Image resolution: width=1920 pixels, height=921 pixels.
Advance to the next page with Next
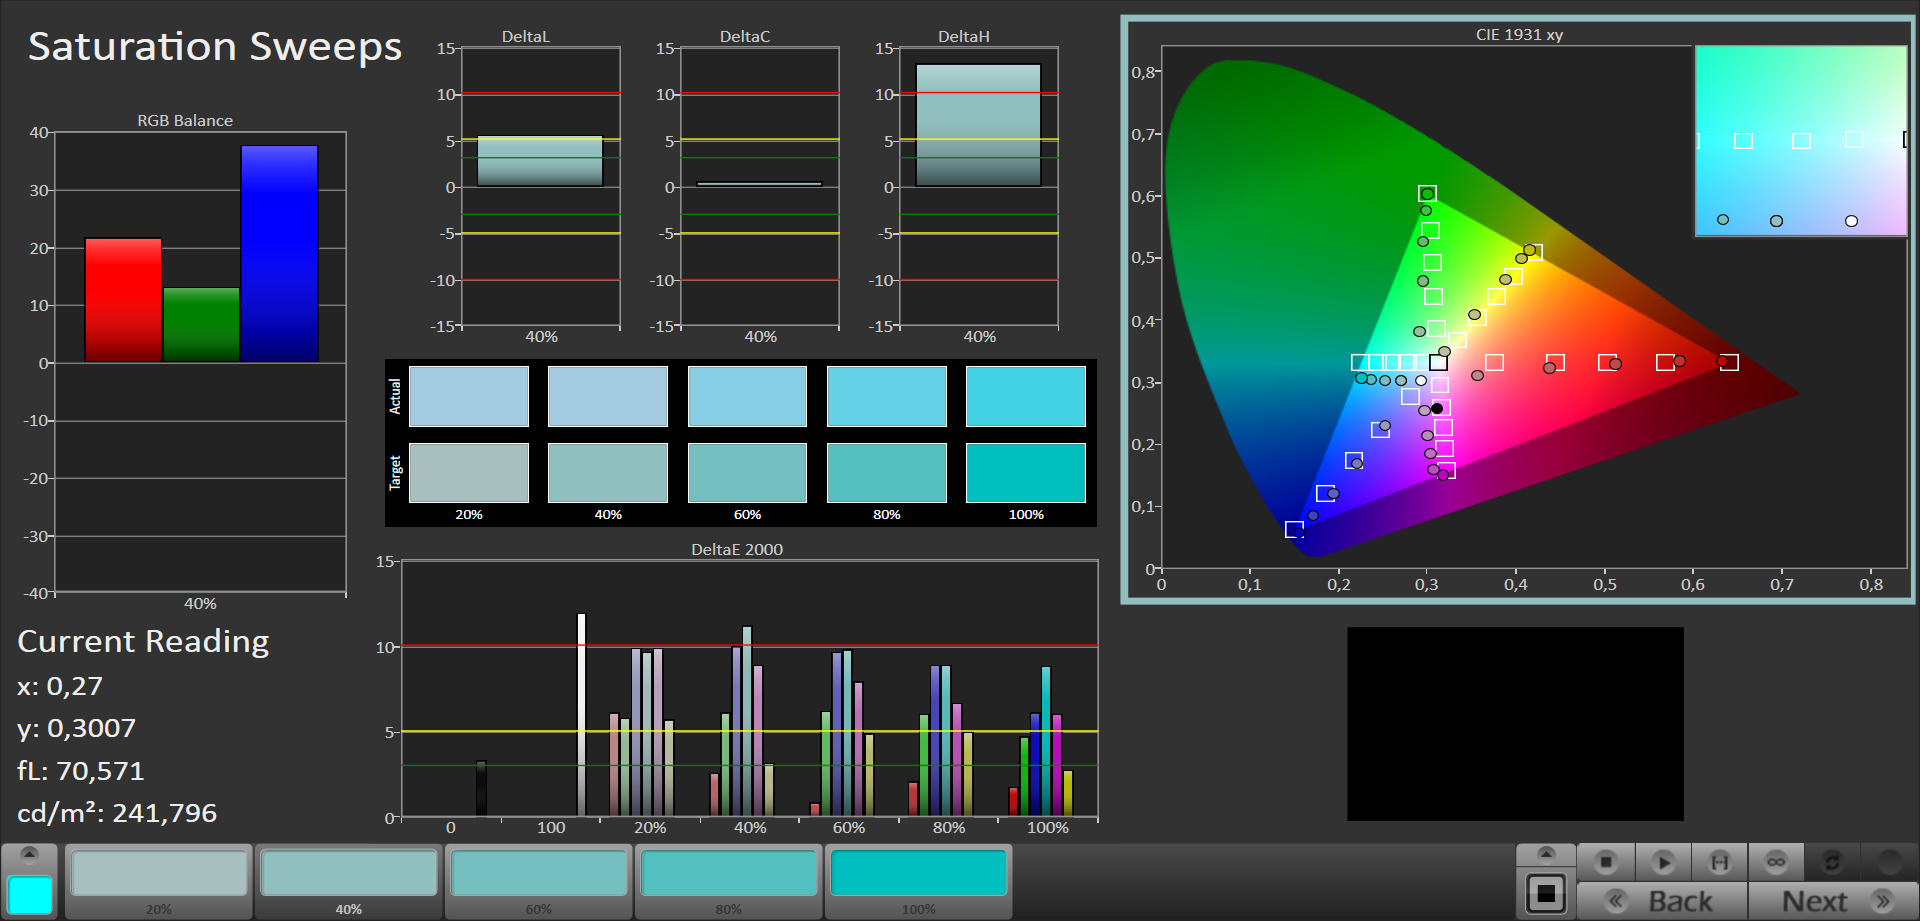click(1833, 901)
